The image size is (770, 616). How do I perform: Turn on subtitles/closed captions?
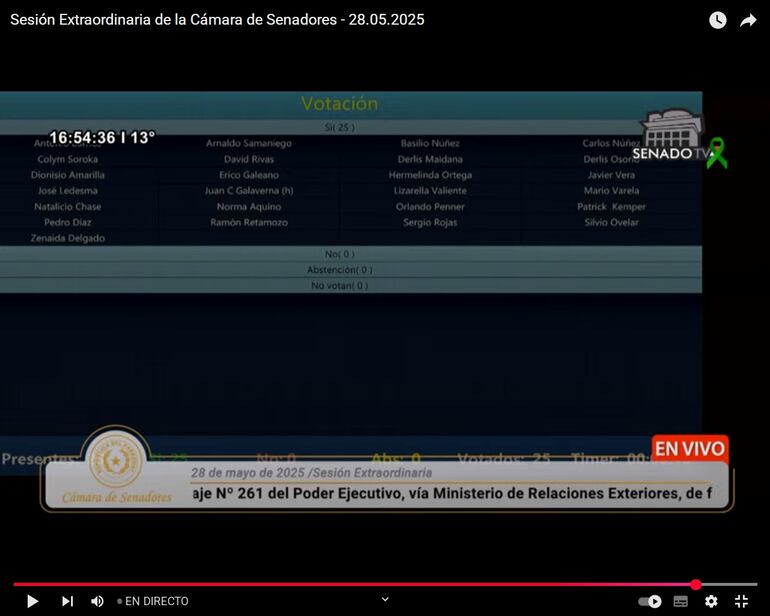[681, 601]
